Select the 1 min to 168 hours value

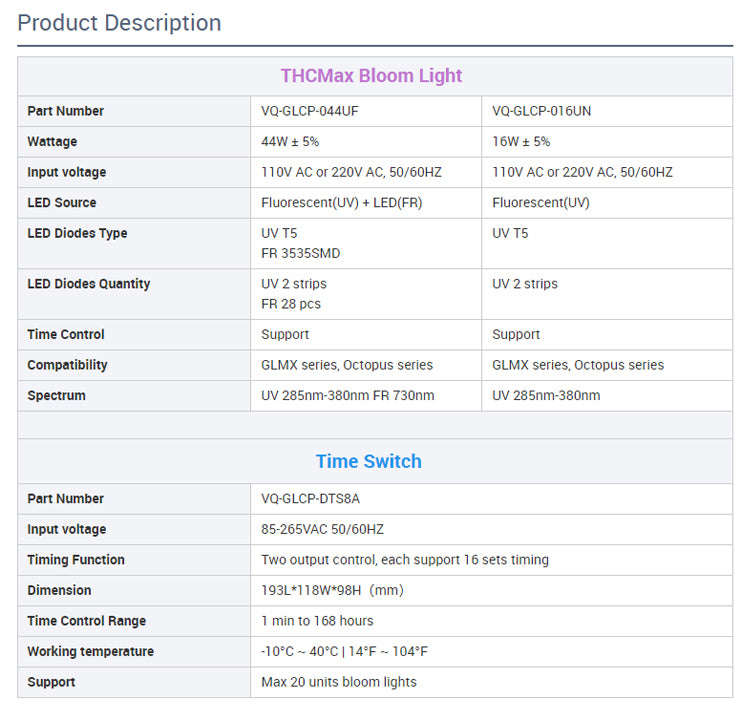pyautogui.click(x=317, y=621)
